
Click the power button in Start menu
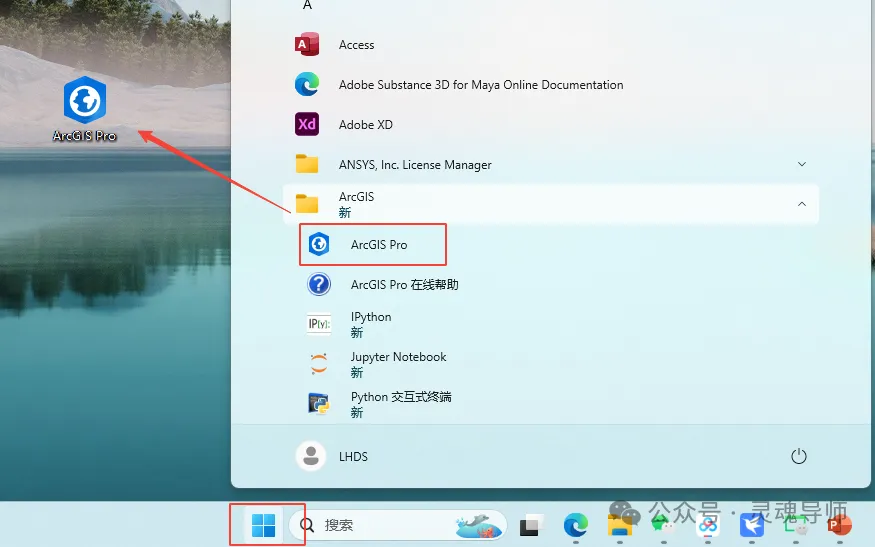click(799, 457)
